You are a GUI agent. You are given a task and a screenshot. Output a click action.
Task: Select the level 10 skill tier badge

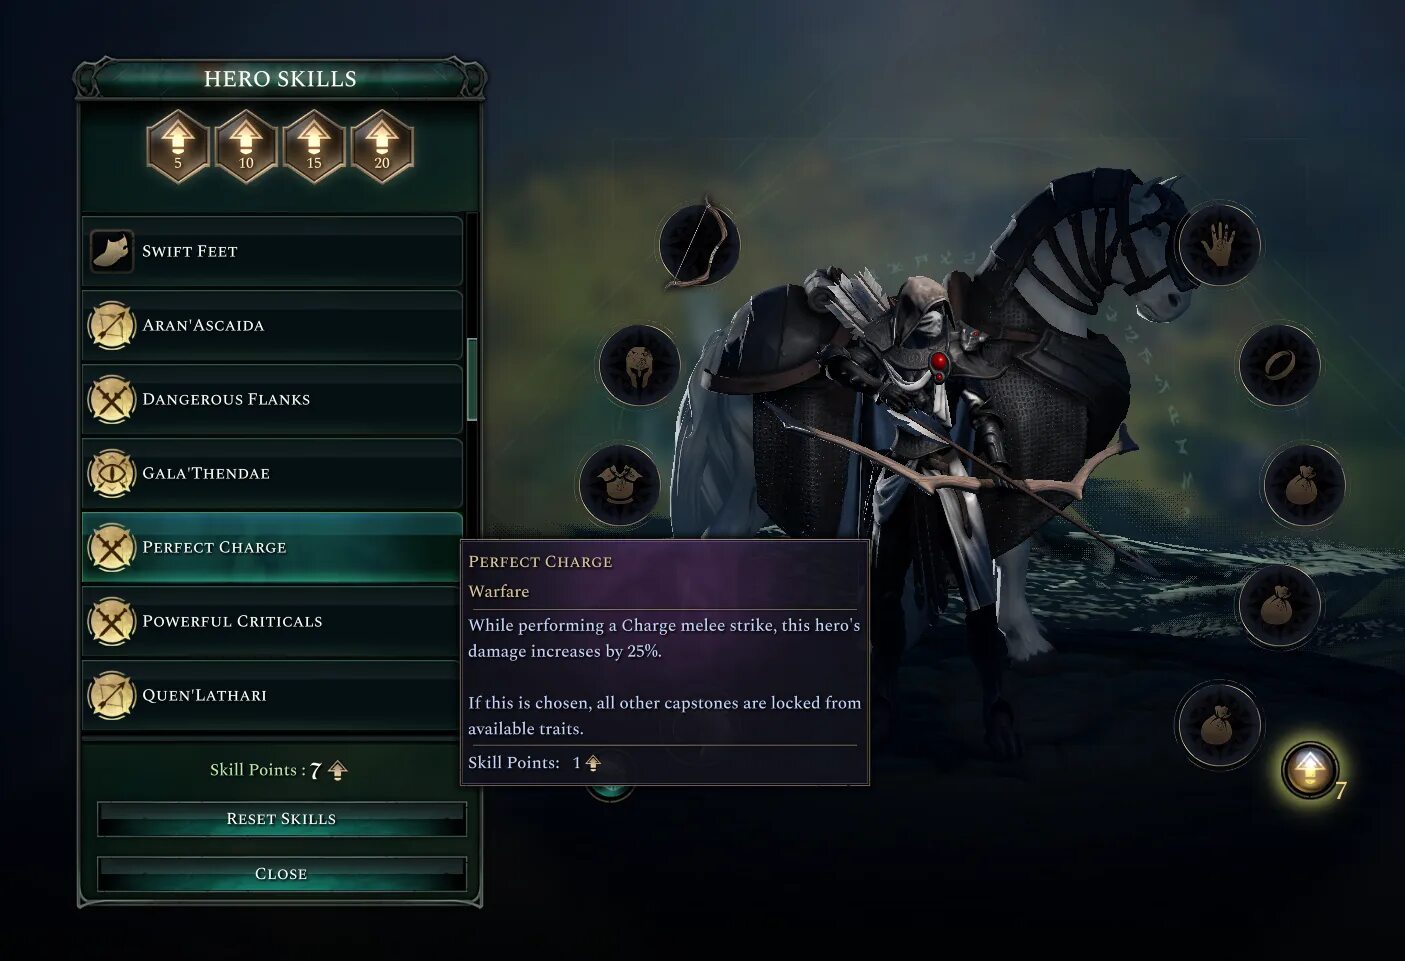click(x=246, y=146)
